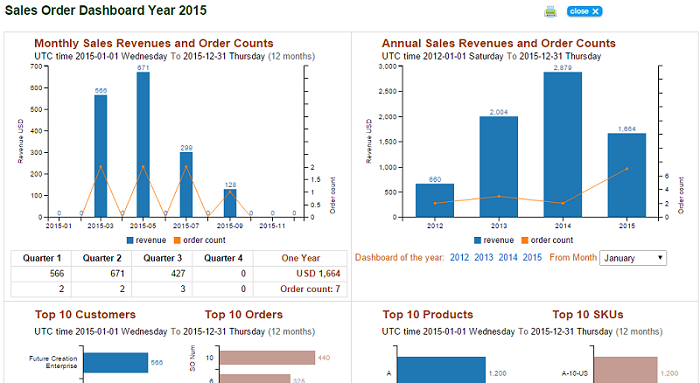The image size is (700, 383).
Task: Click the 2015 annual revenue bar labeled 1,664
Action: coord(627,175)
